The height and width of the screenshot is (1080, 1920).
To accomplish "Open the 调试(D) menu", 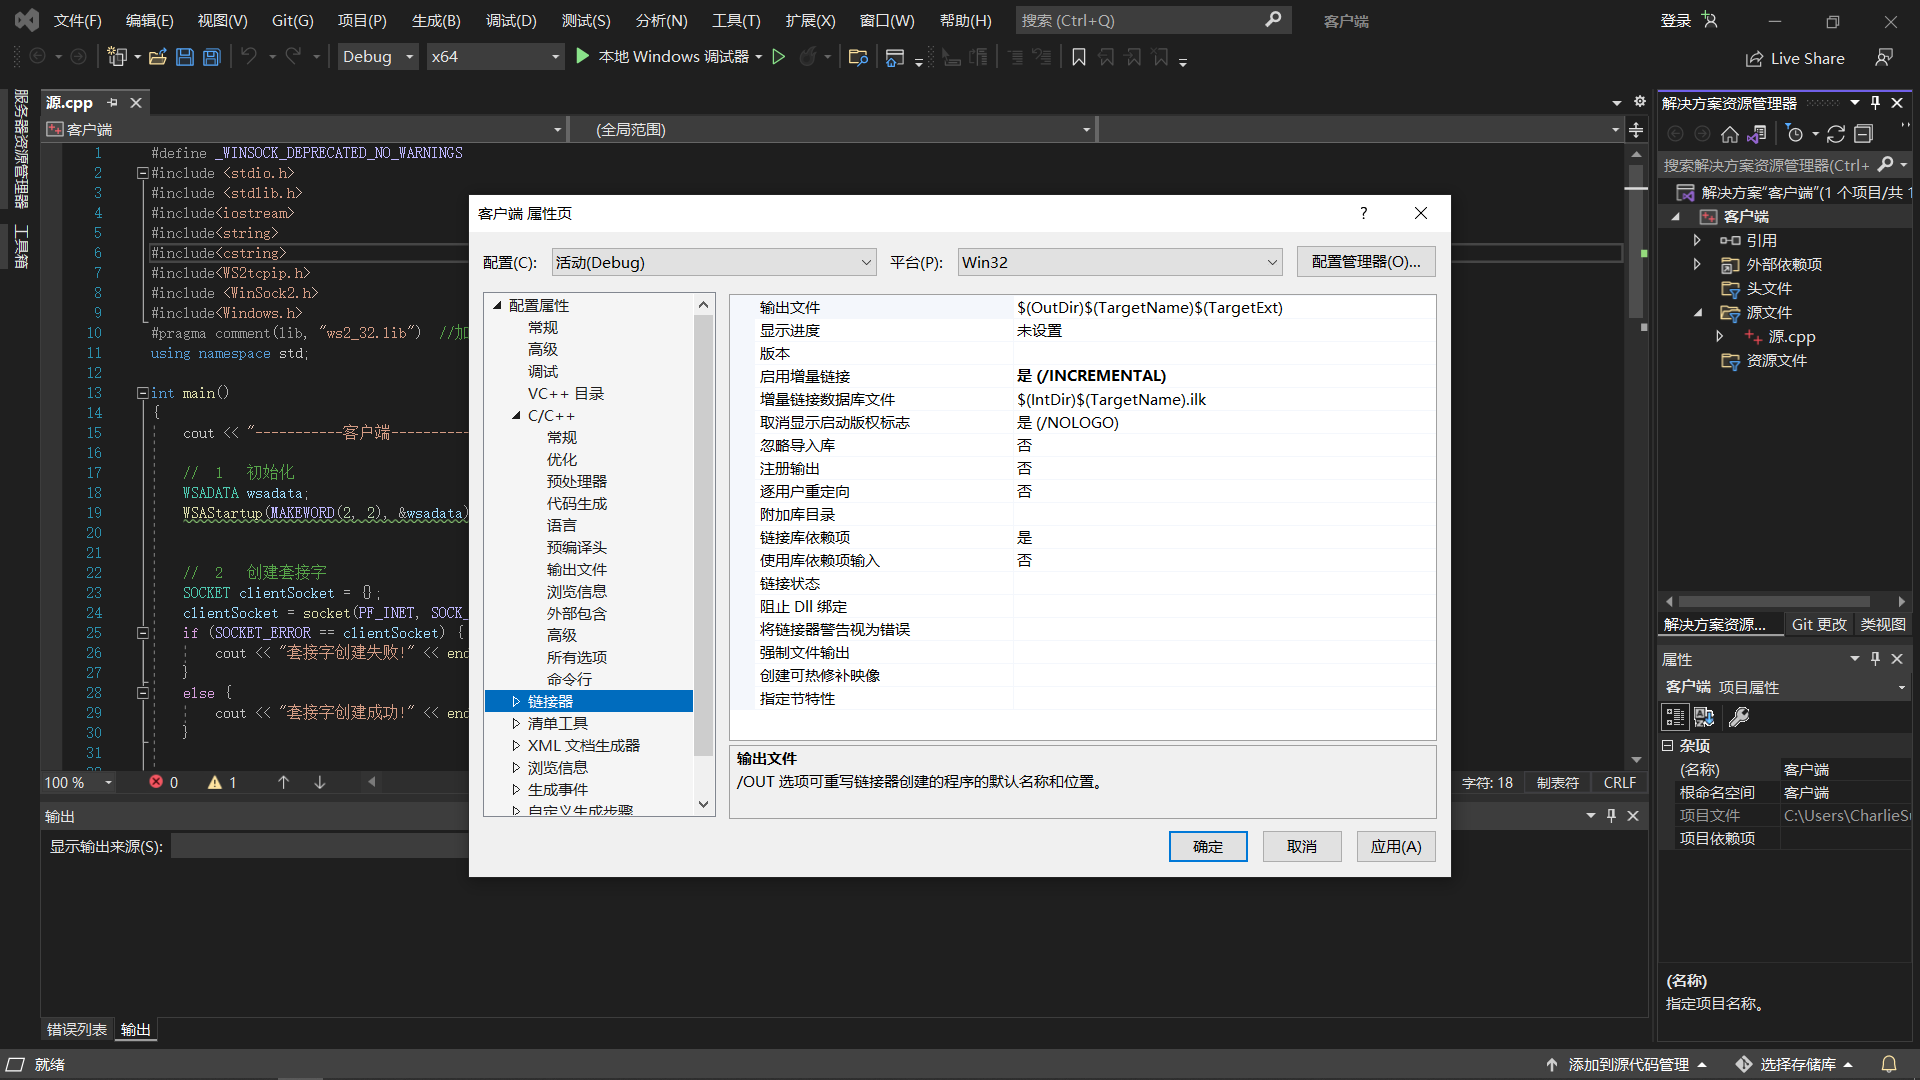I will coord(510,20).
